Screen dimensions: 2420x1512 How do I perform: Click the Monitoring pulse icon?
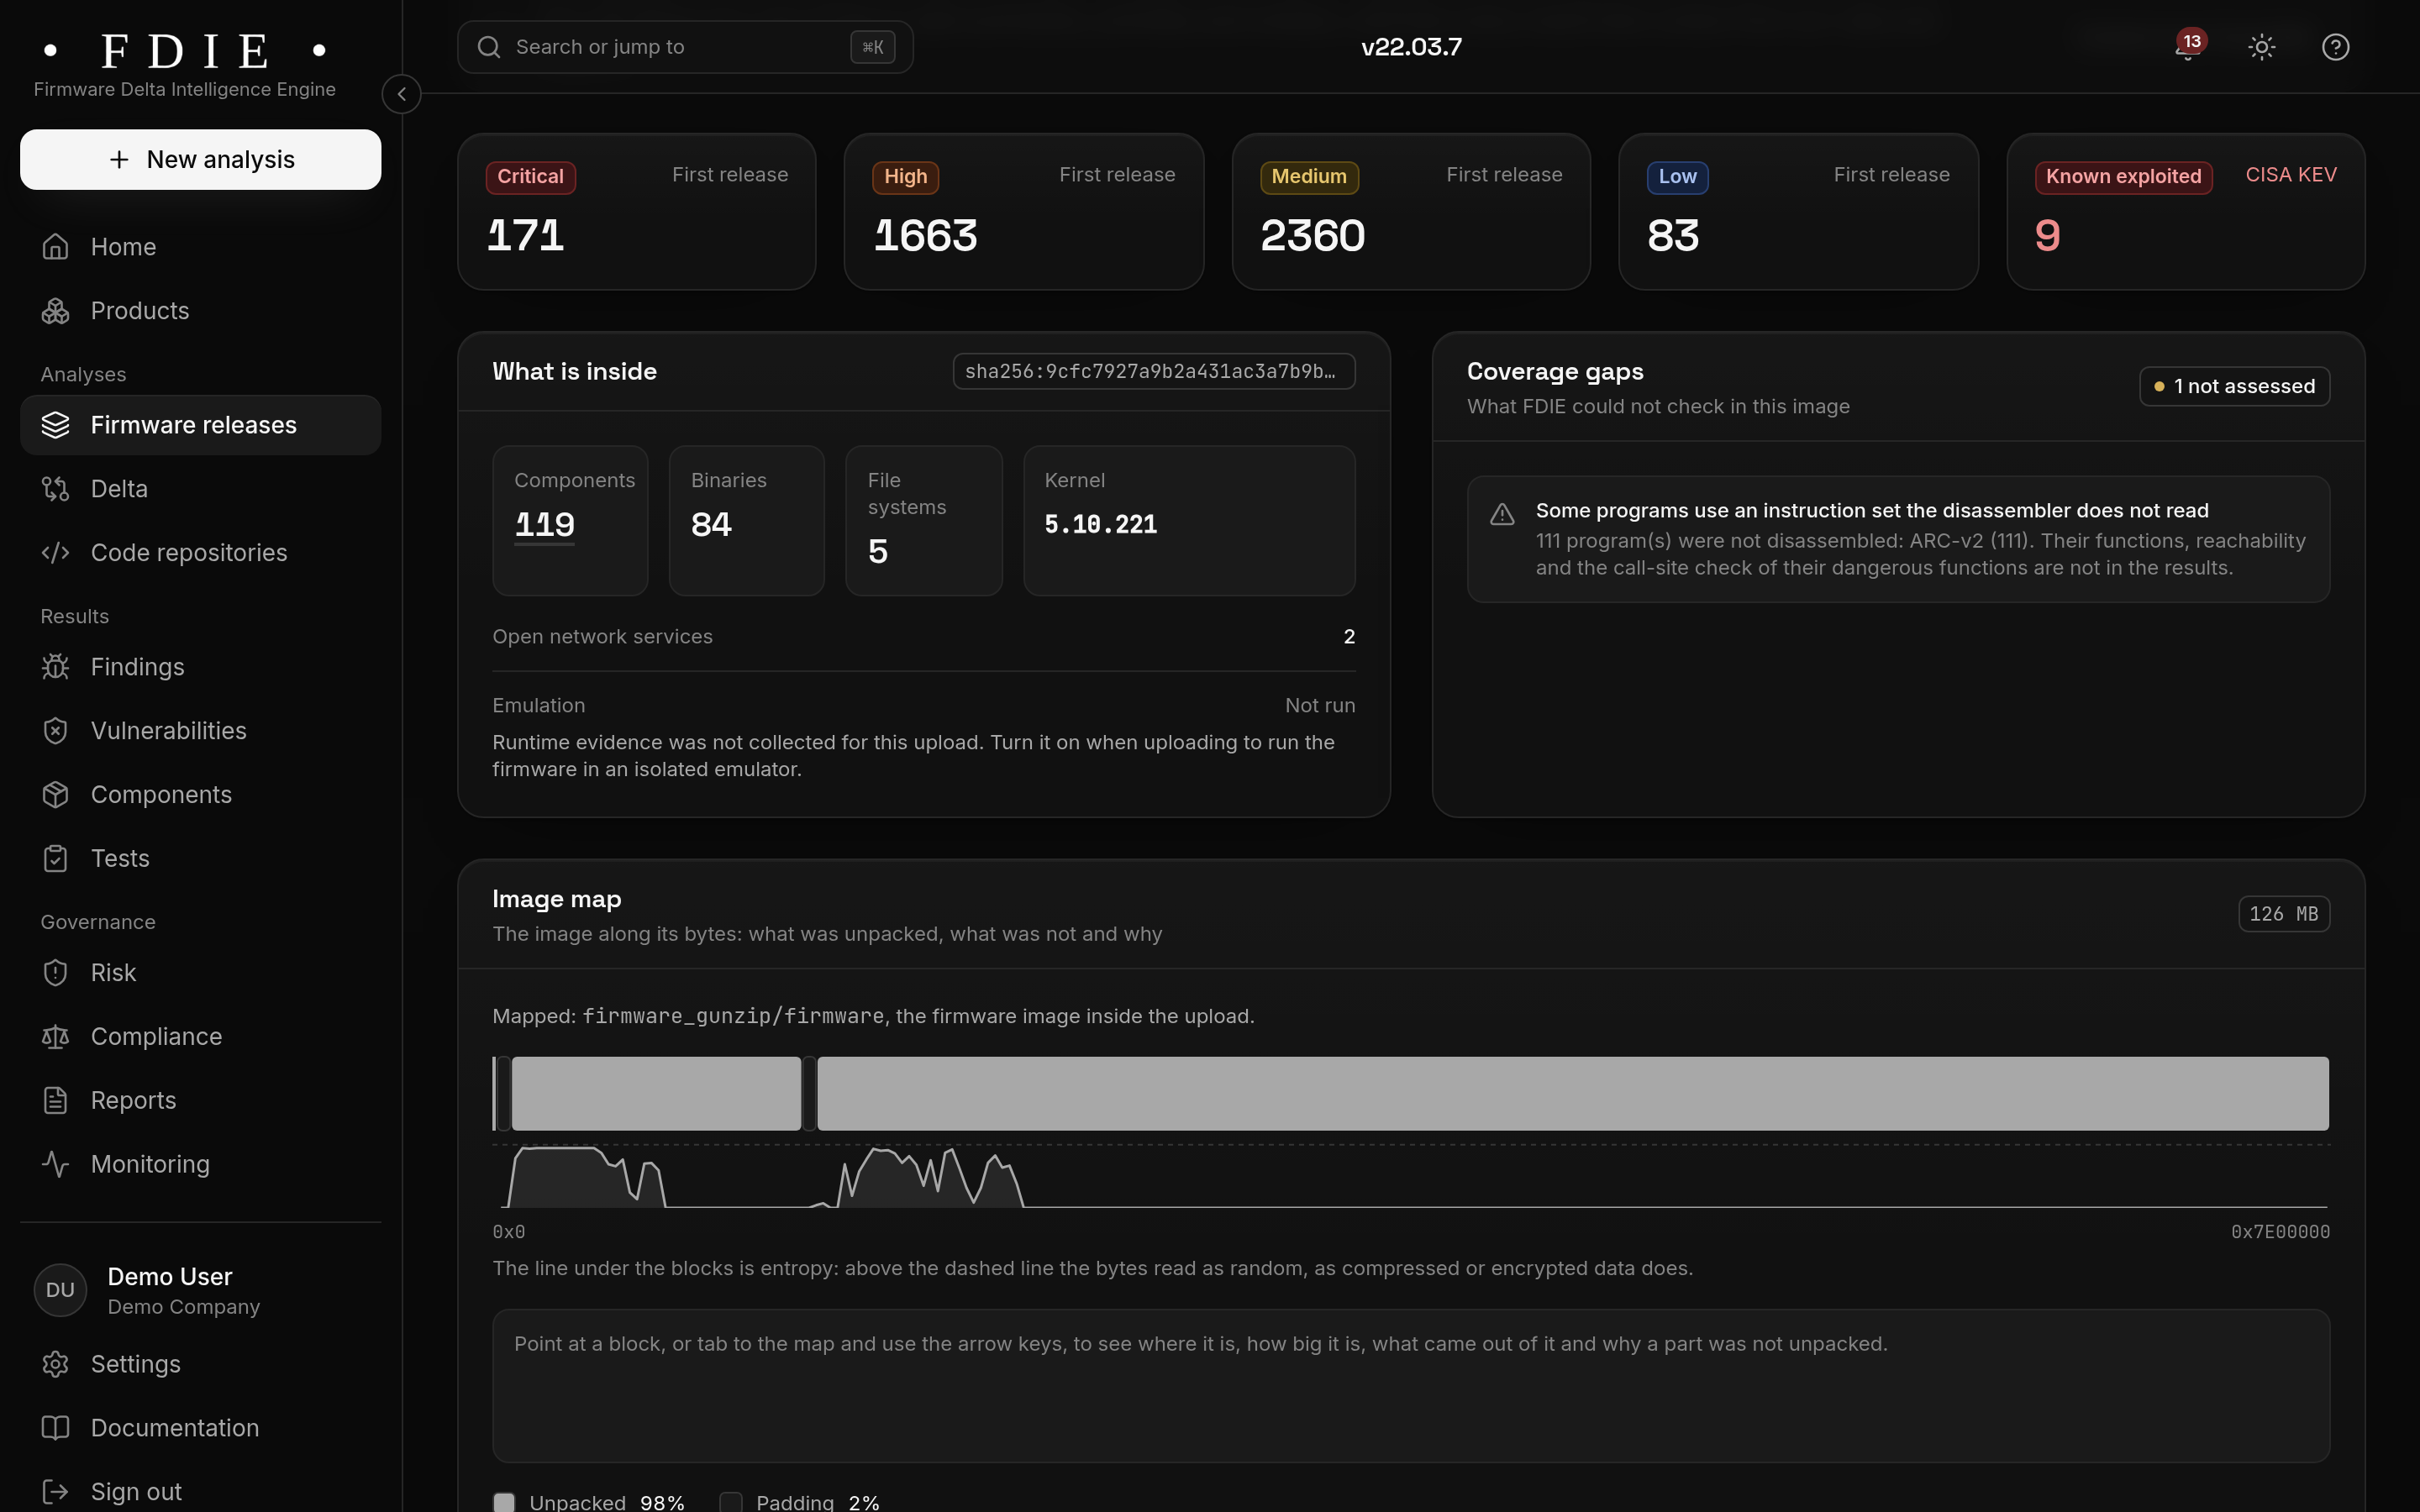click(x=55, y=1165)
